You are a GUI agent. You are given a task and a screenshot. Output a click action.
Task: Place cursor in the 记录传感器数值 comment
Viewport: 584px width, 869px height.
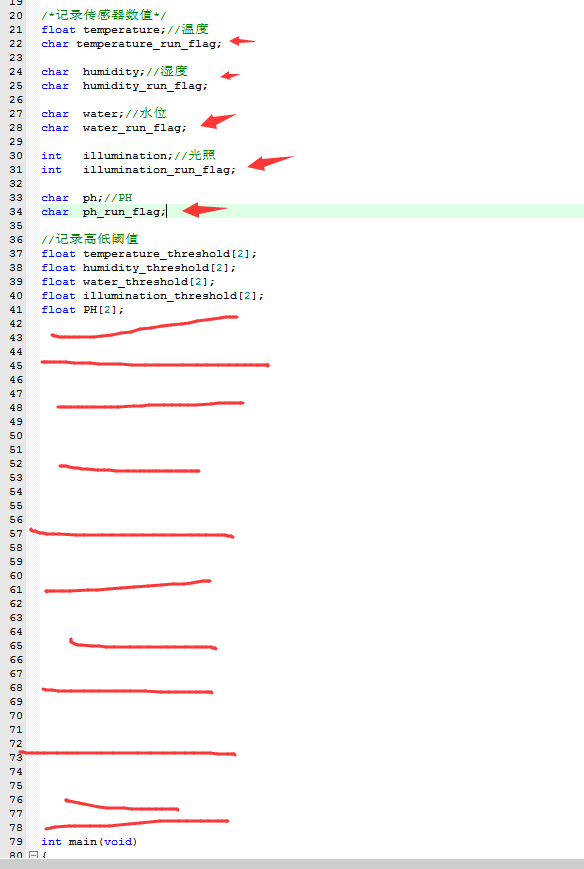pos(104,16)
